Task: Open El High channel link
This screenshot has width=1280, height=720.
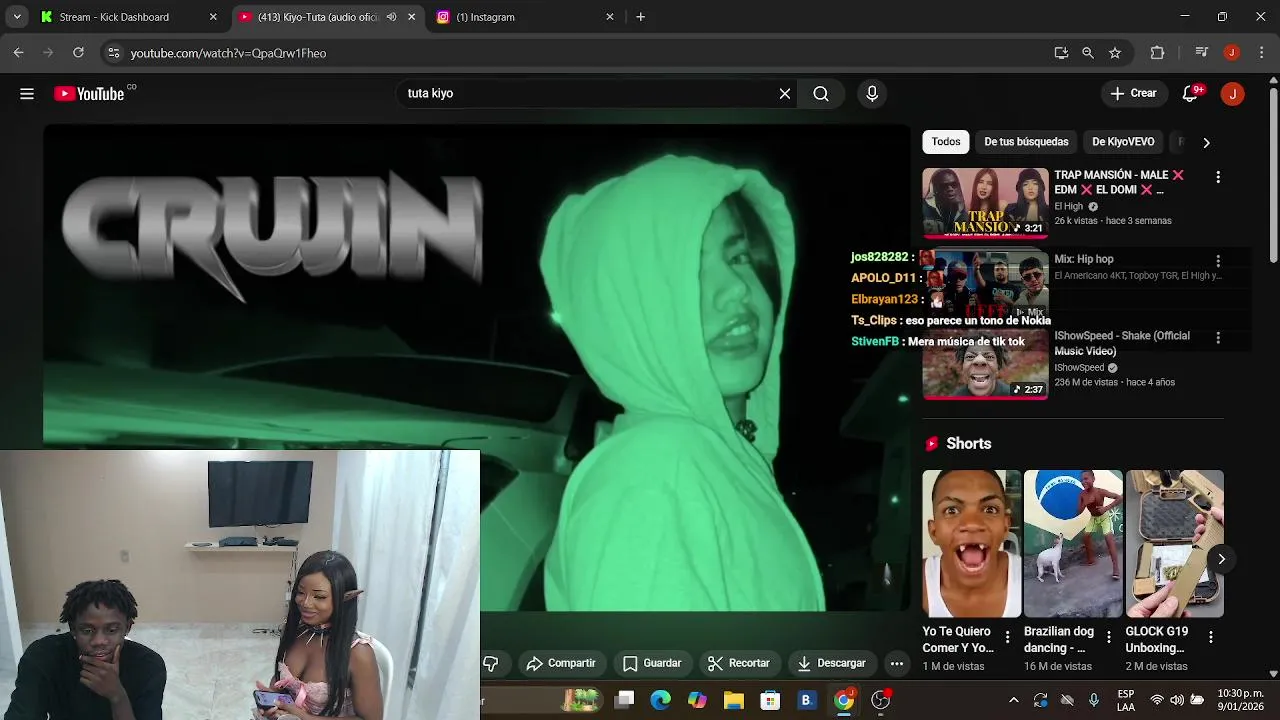Action: 1068,207
